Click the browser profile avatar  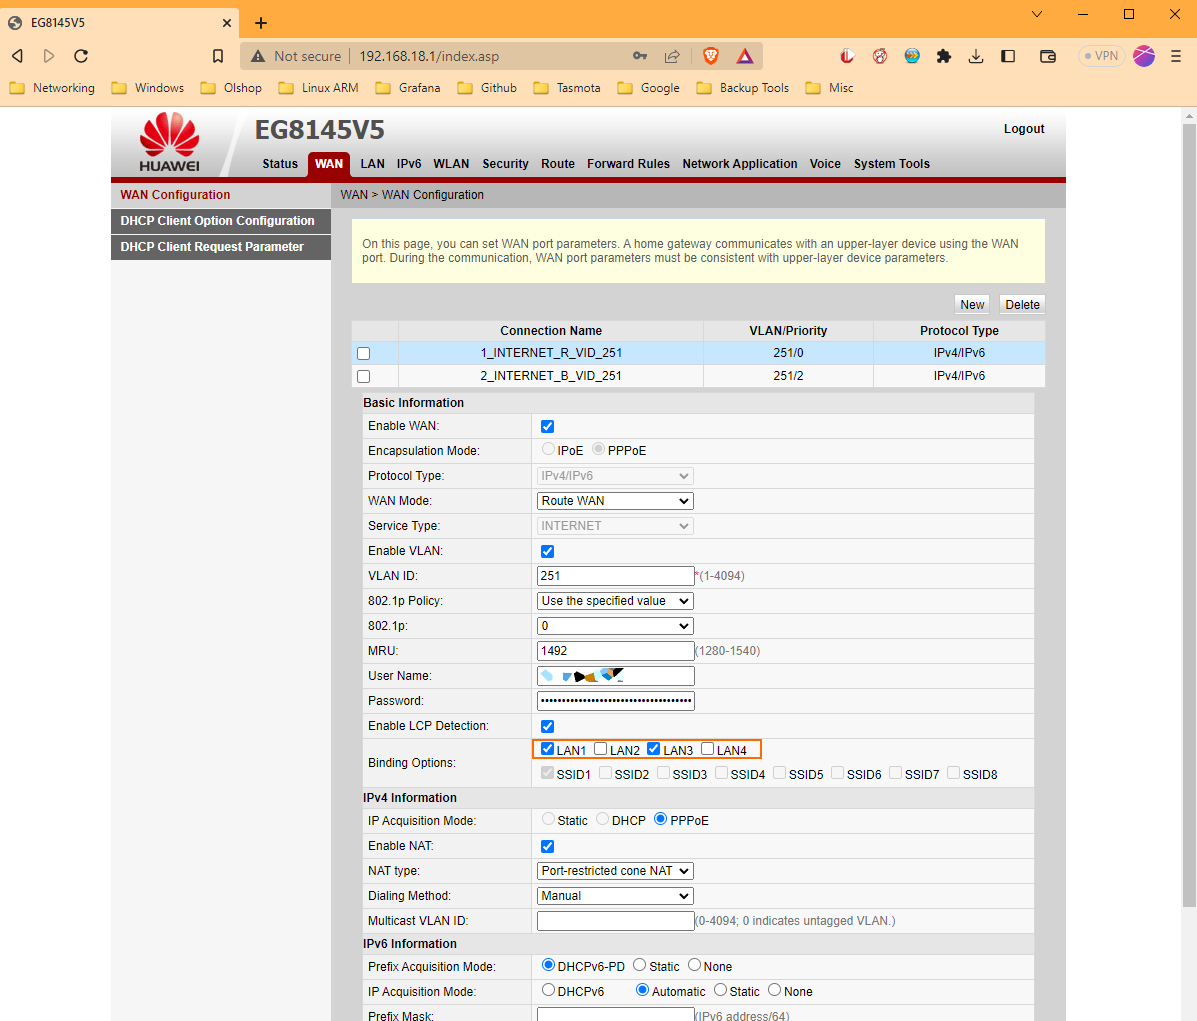(1143, 56)
